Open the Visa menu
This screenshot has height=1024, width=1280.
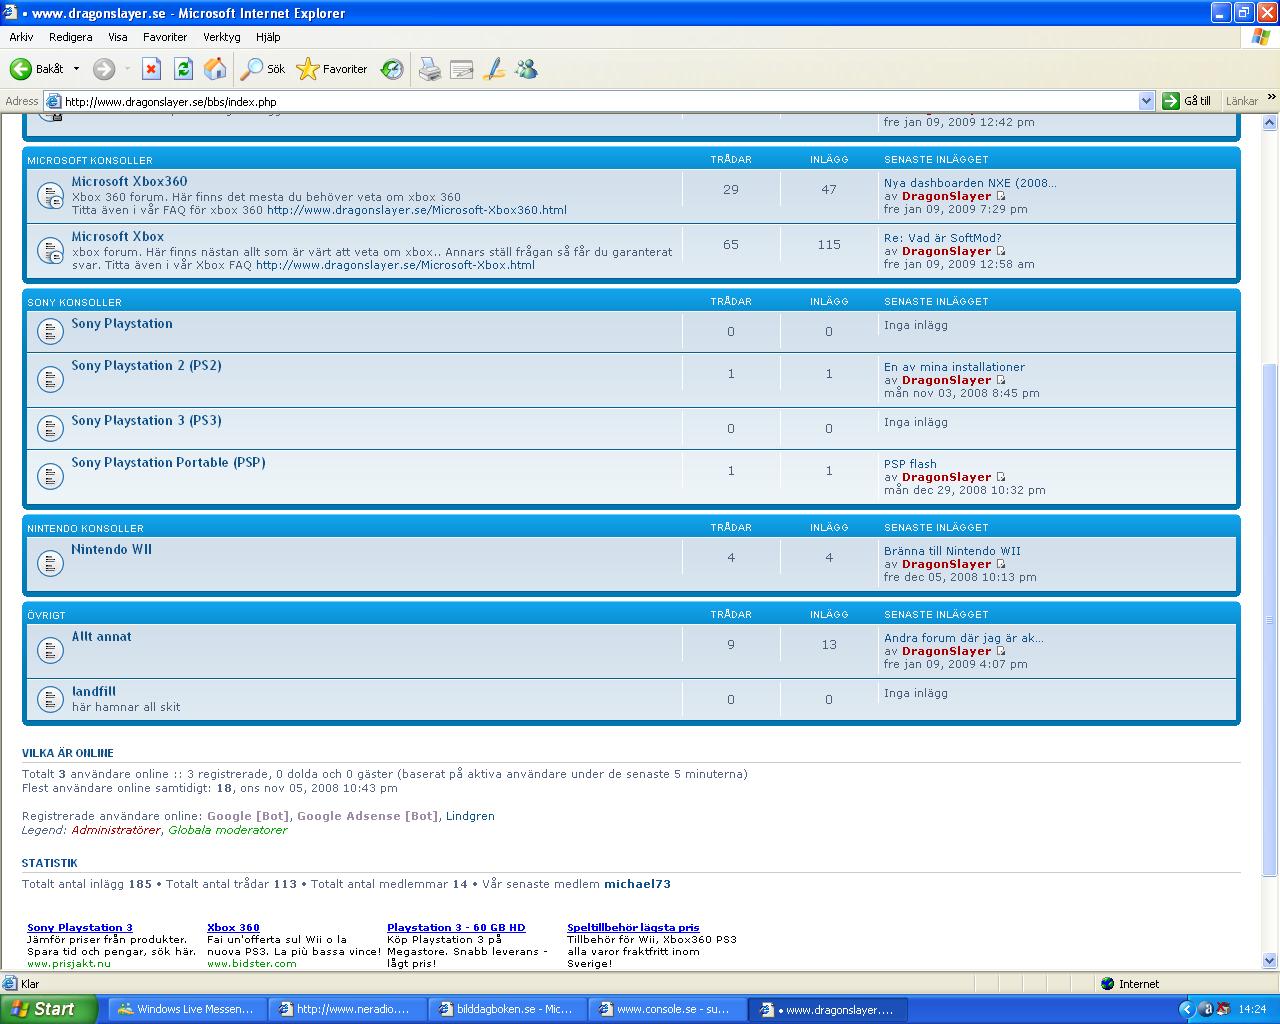(118, 37)
